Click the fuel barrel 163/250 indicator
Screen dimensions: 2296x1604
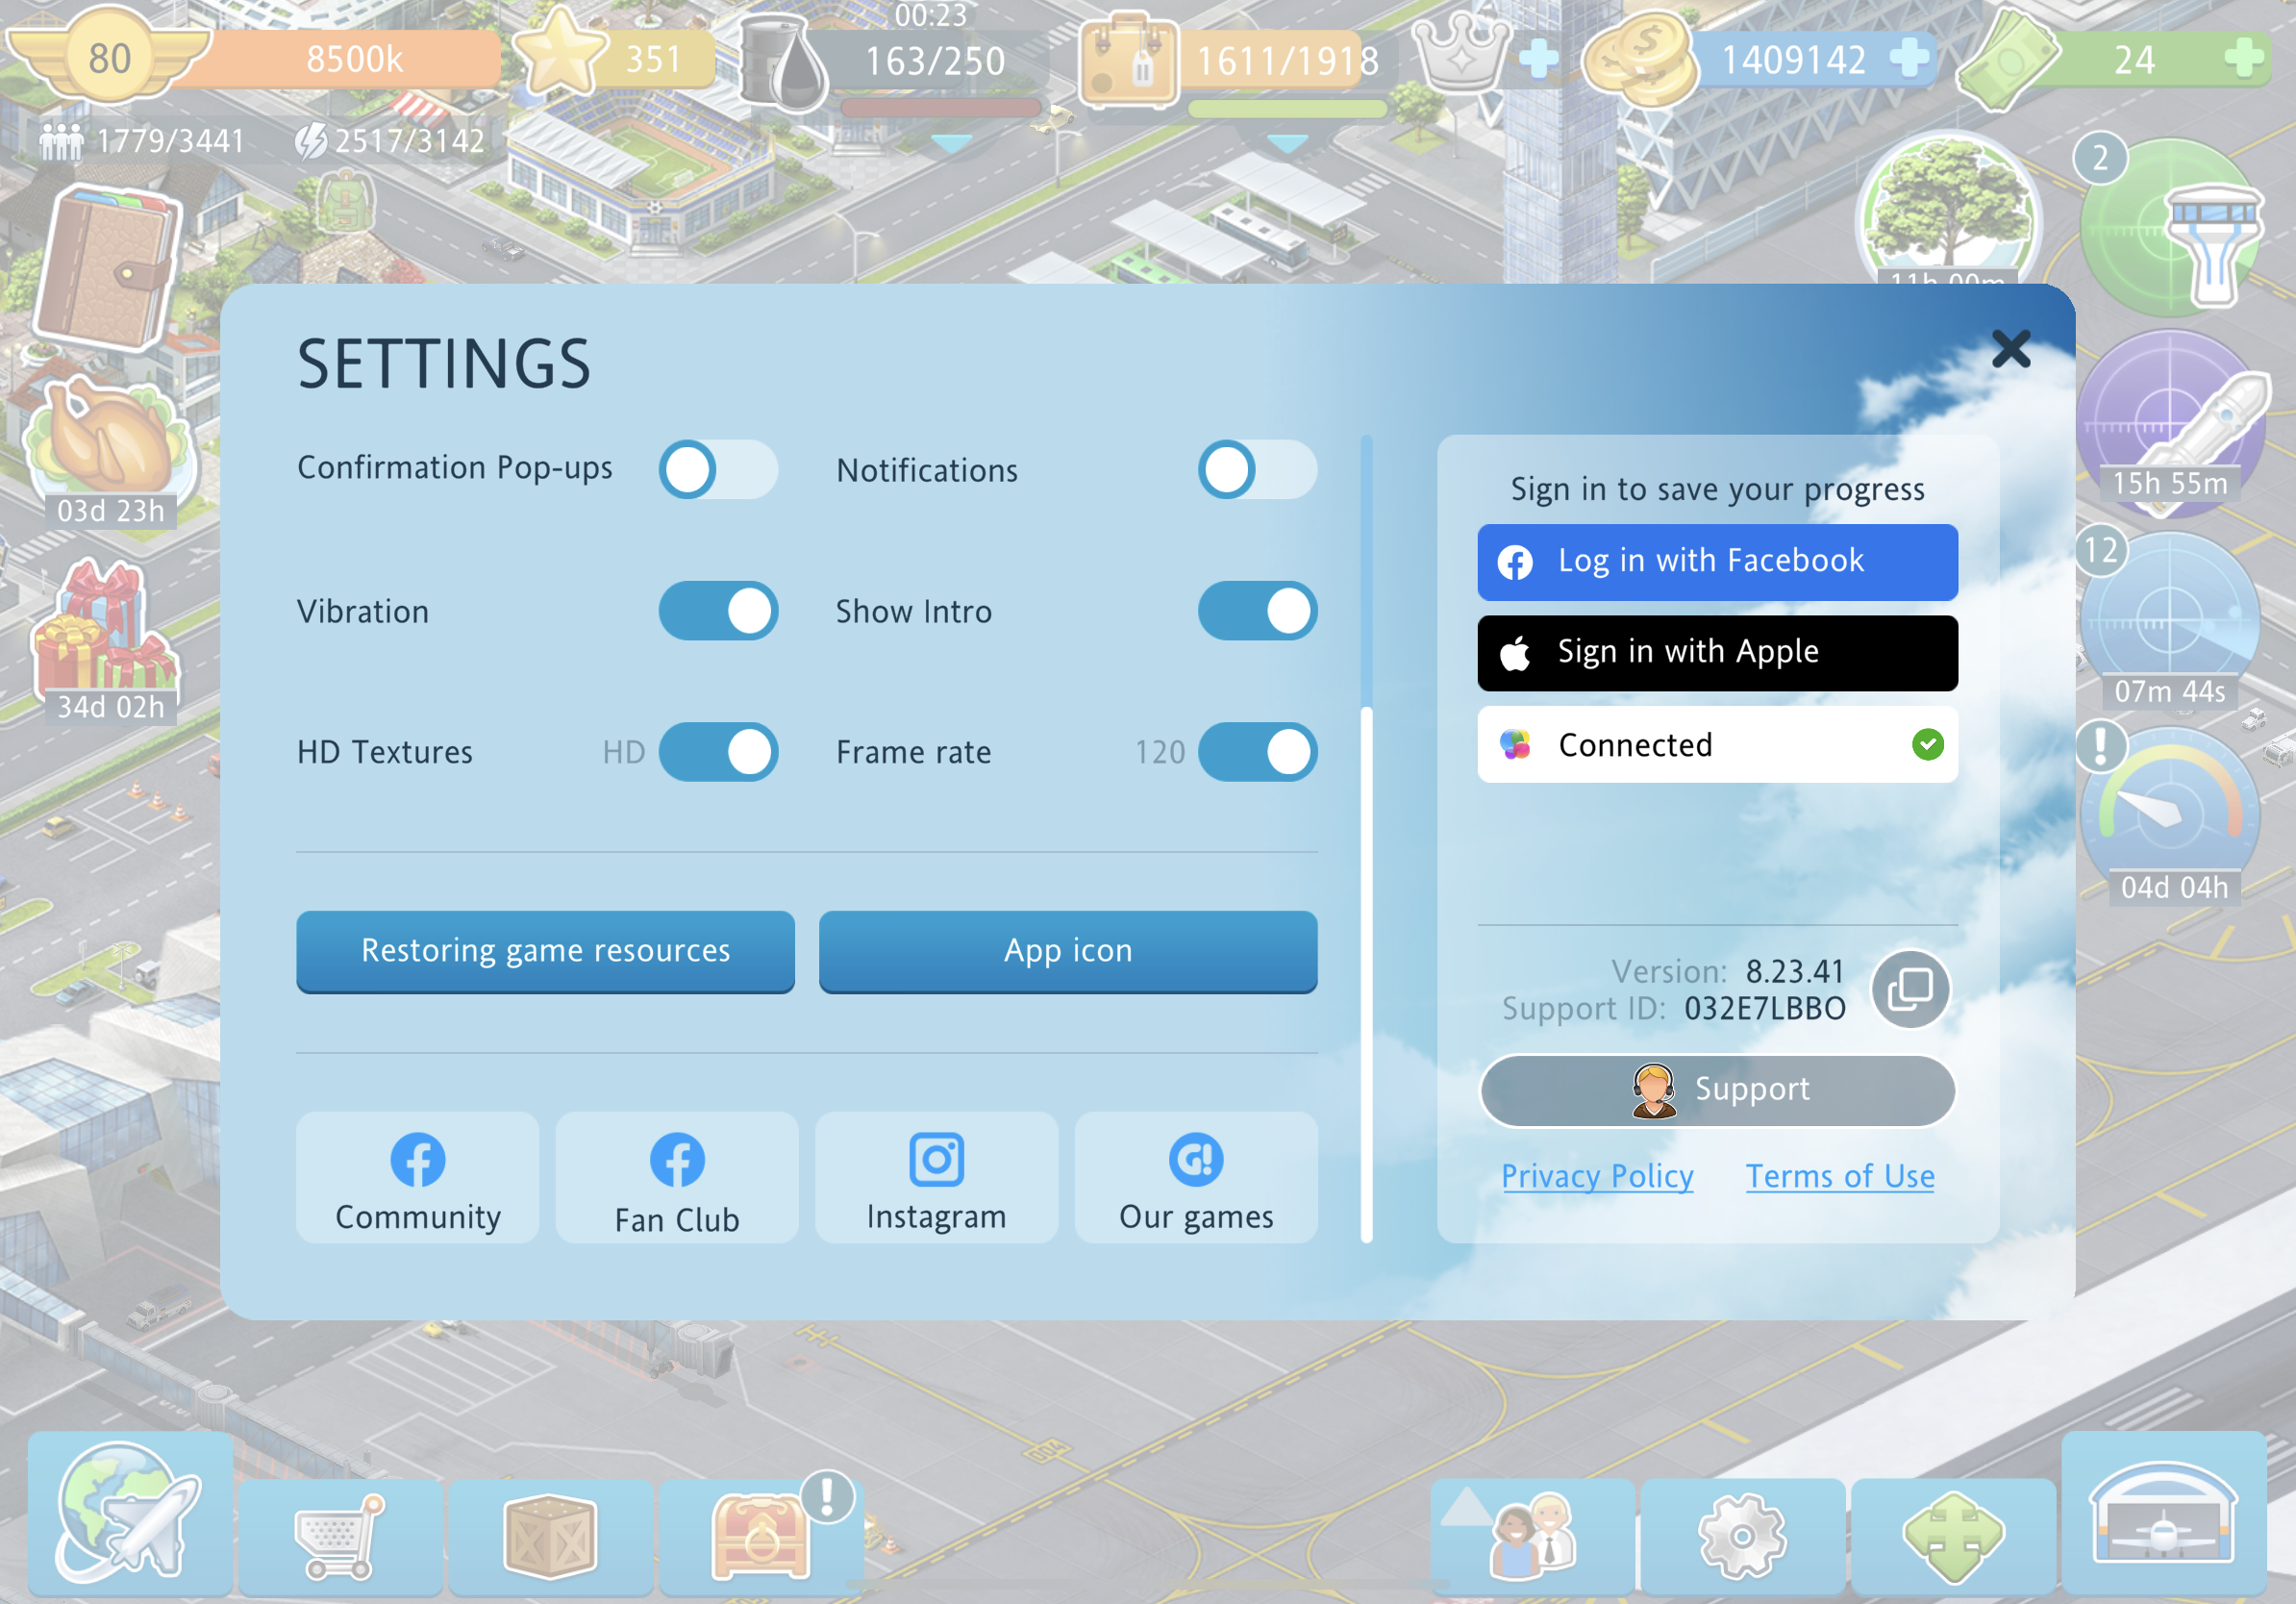[895, 62]
